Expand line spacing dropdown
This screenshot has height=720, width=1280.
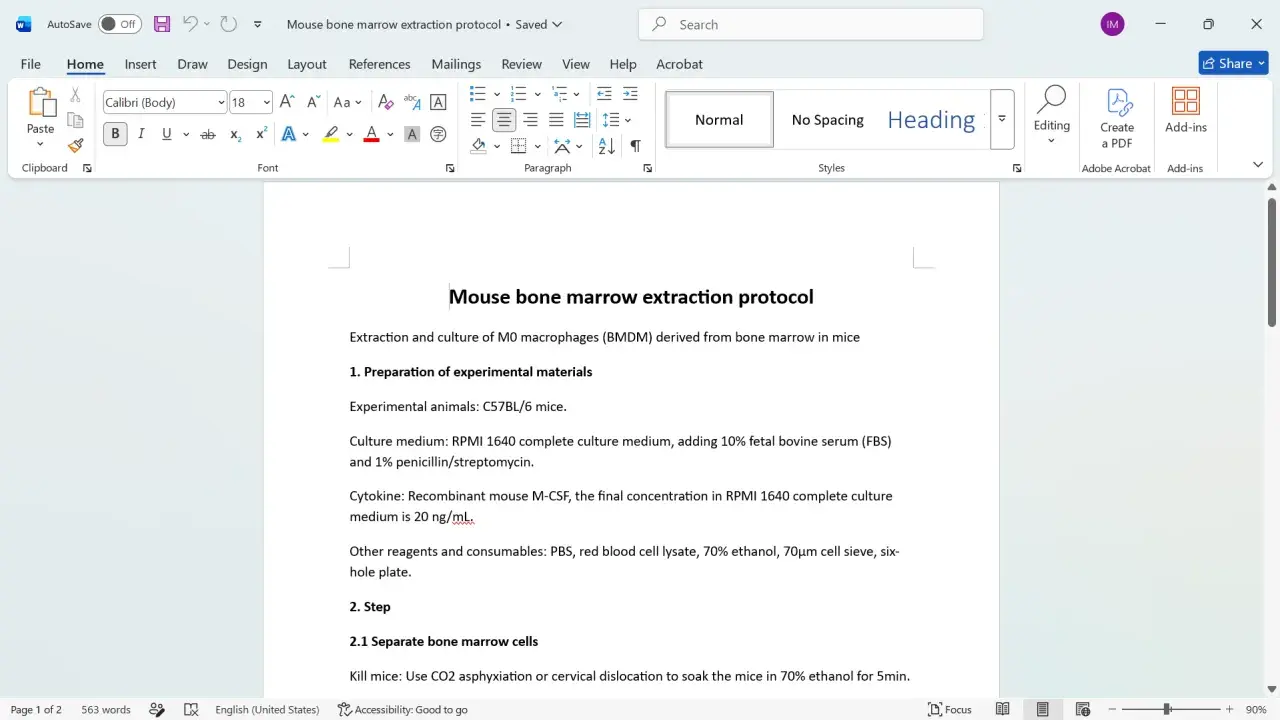(627, 120)
